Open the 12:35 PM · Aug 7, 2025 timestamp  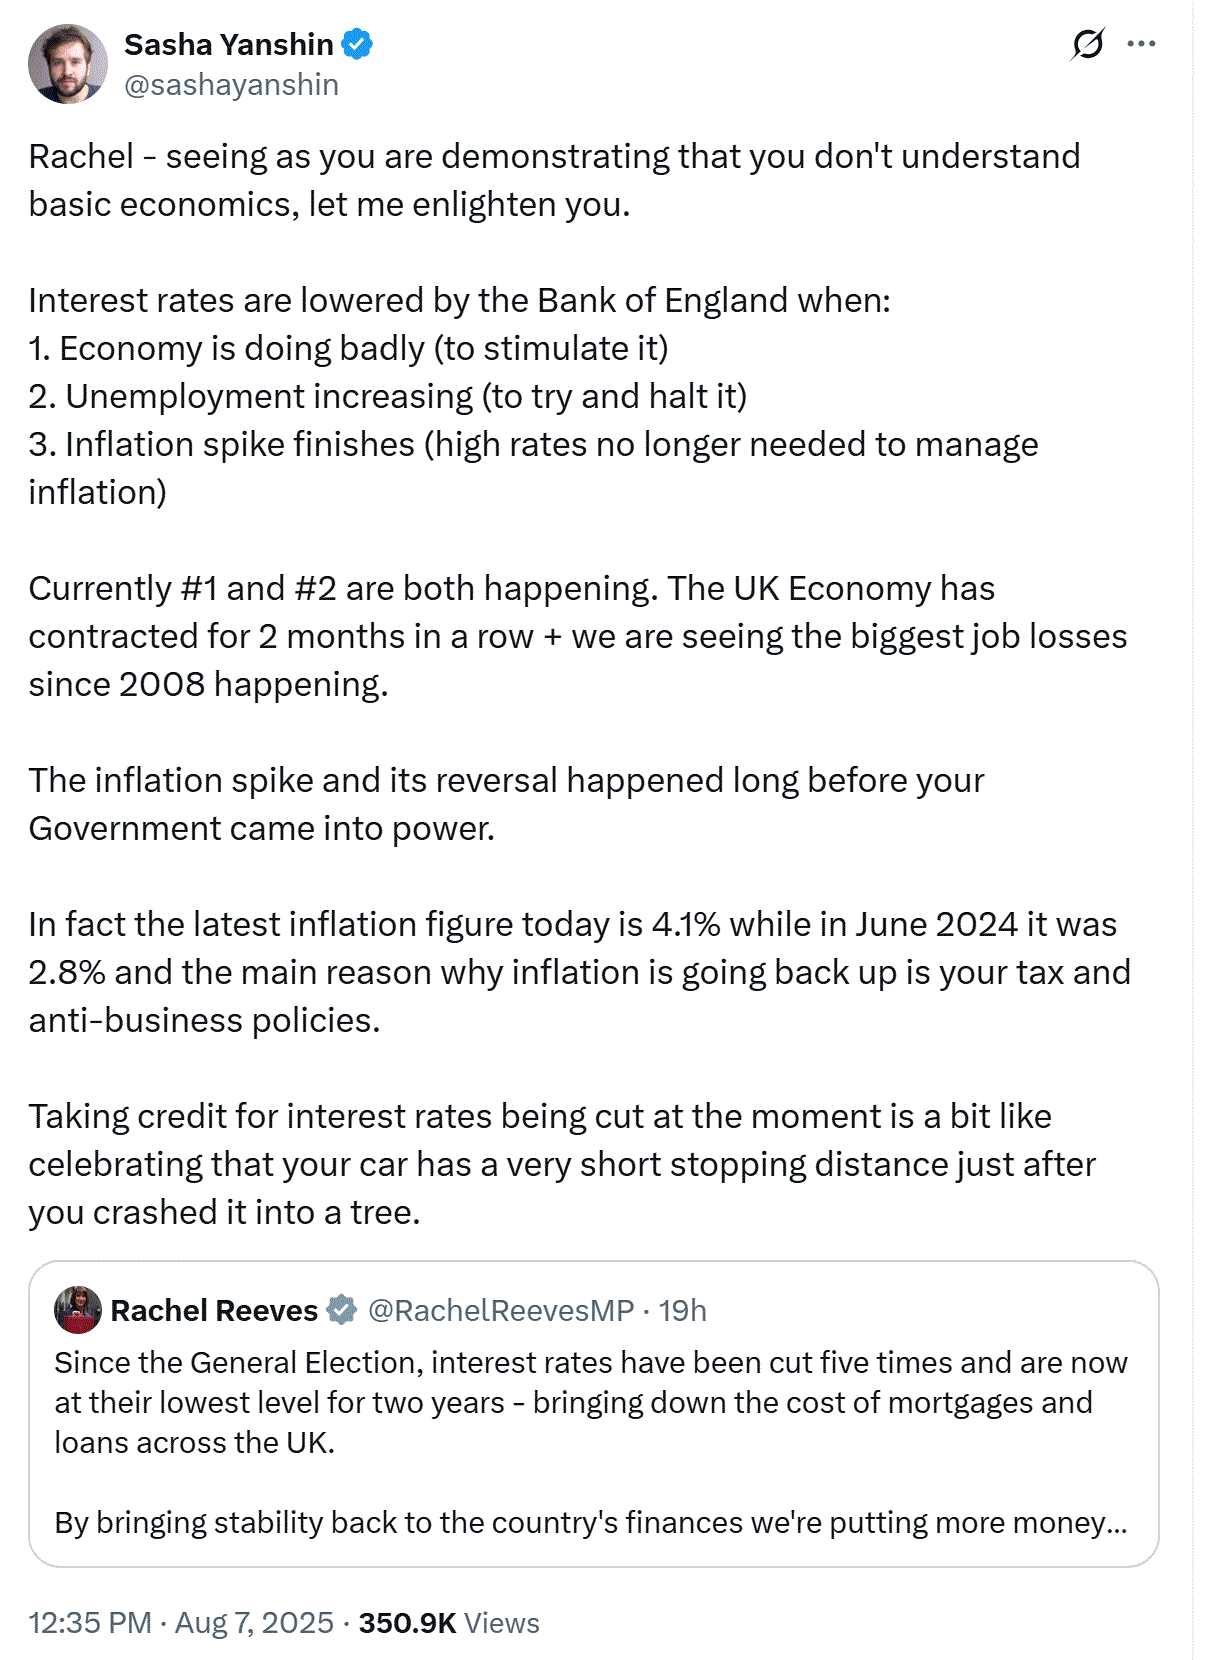point(181,1622)
